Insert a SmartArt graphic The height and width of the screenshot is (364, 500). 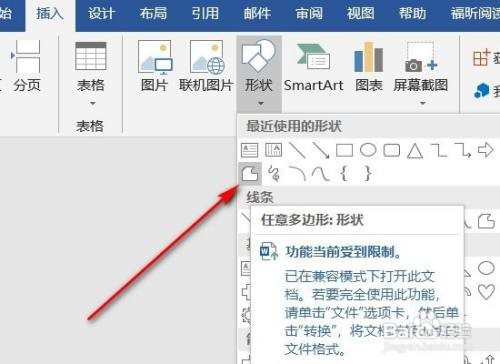tap(313, 66)
